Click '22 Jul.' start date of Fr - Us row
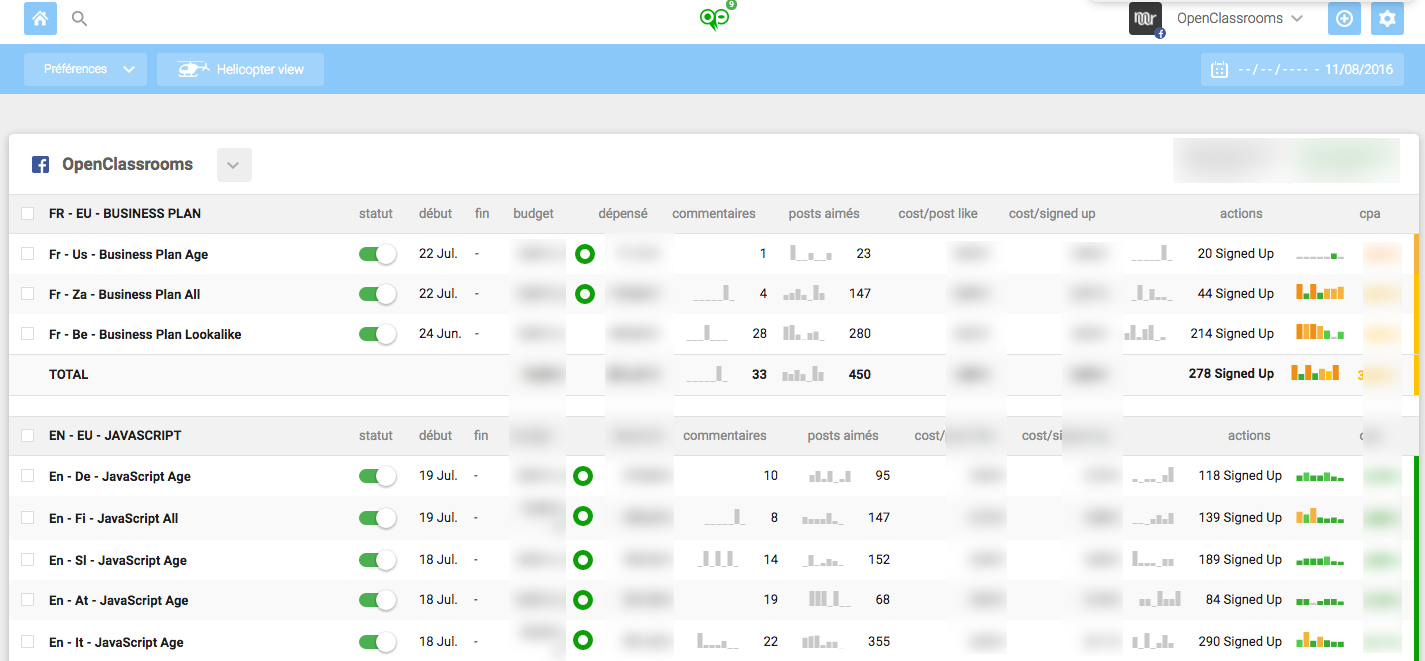Viewport: 1425px width, 661px height. click(x=438, y=253)
